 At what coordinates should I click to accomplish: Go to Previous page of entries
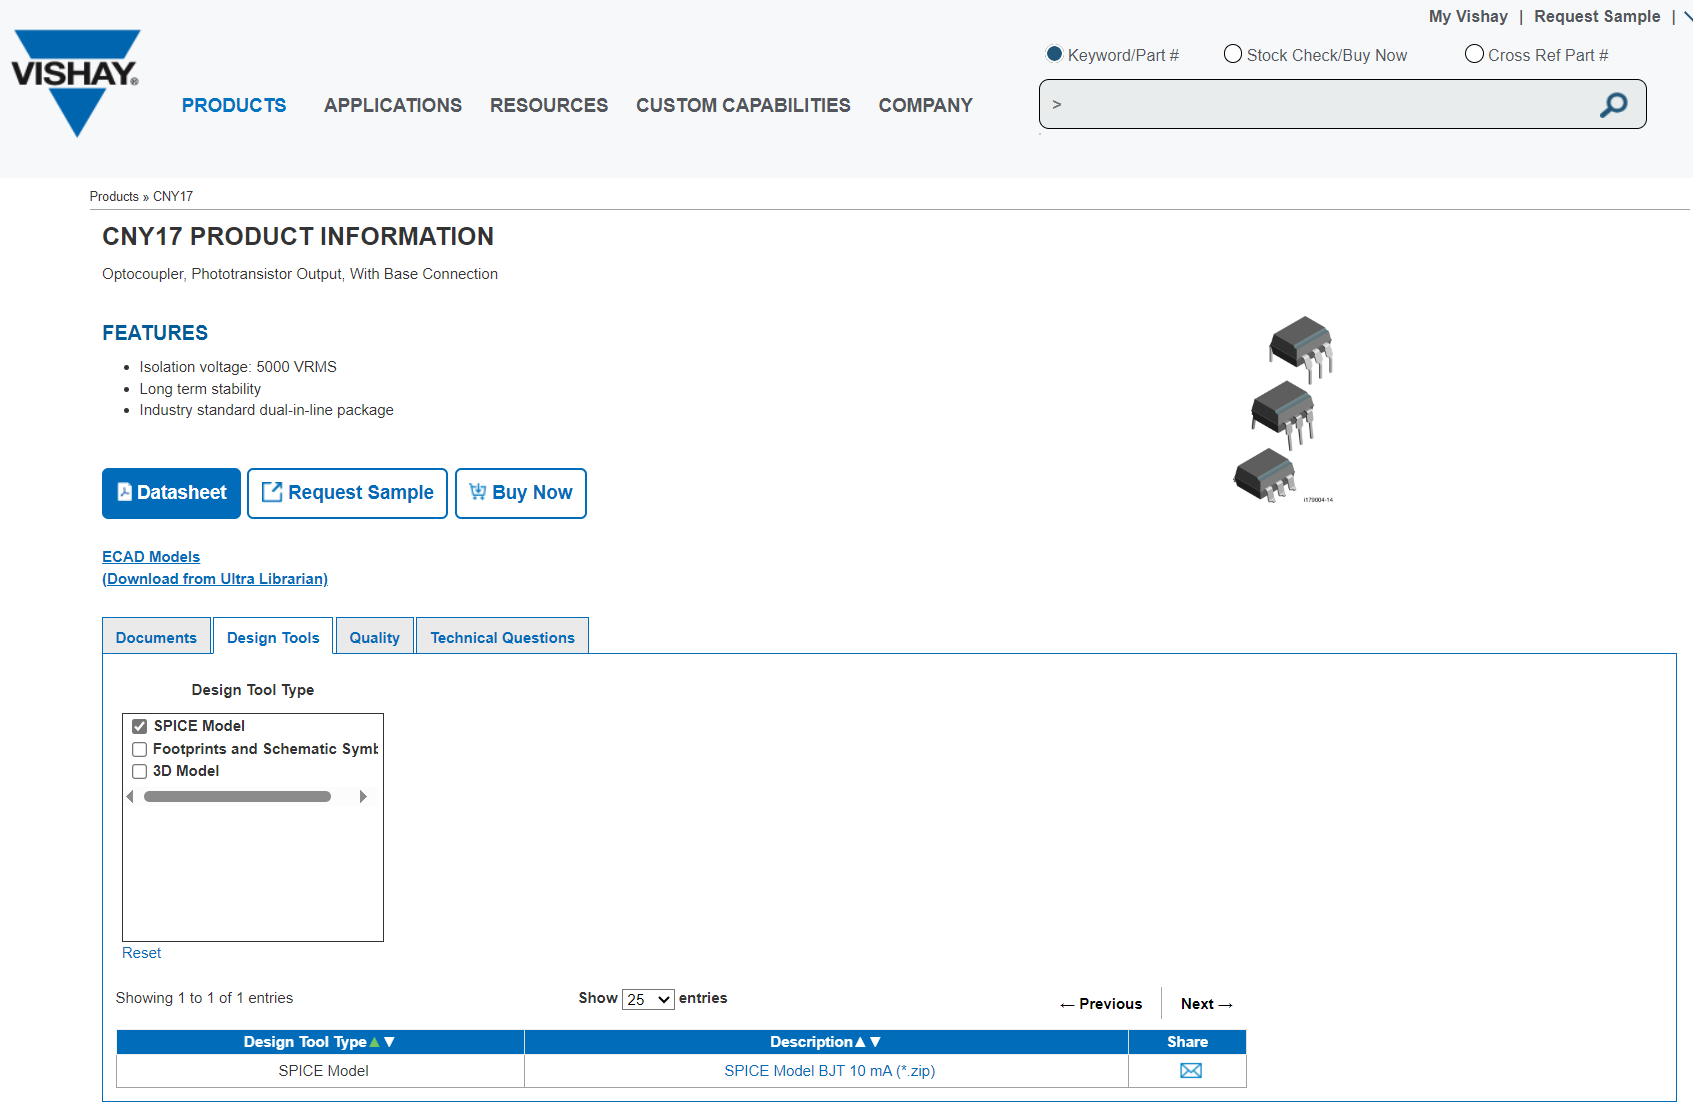[x=1101, y=1004]
